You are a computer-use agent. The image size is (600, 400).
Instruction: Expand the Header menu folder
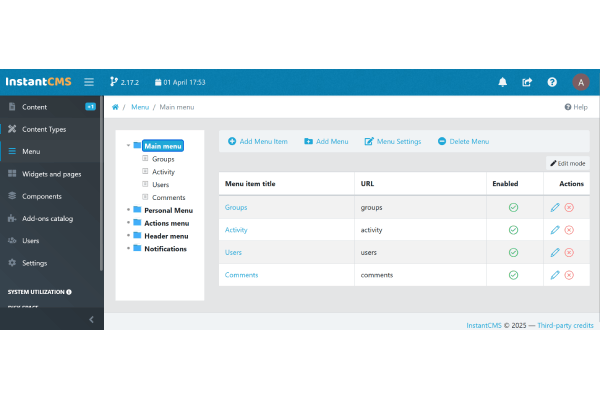click(x=129, y=236)
